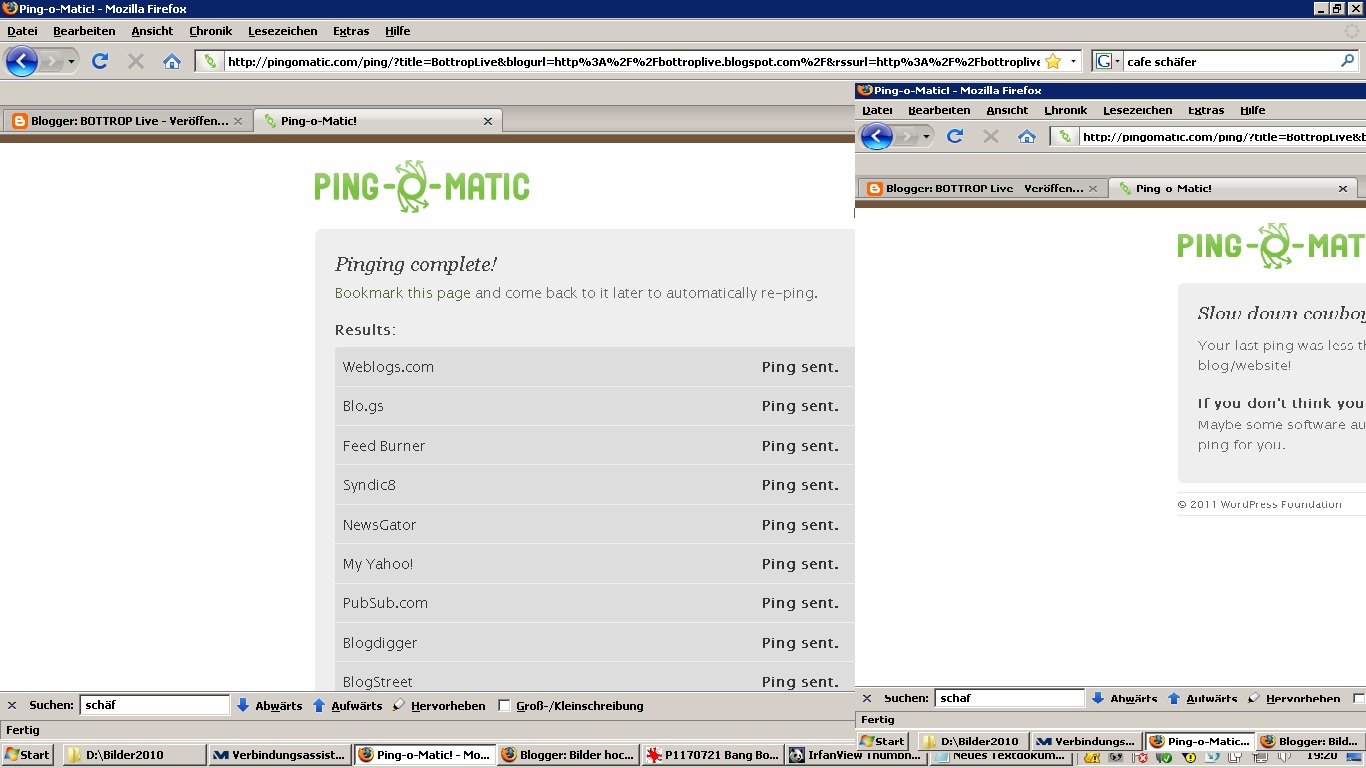Click the address field in the right Firefox window
Viewport: 1366px width, 768px height.
(x=1222, y=136)
